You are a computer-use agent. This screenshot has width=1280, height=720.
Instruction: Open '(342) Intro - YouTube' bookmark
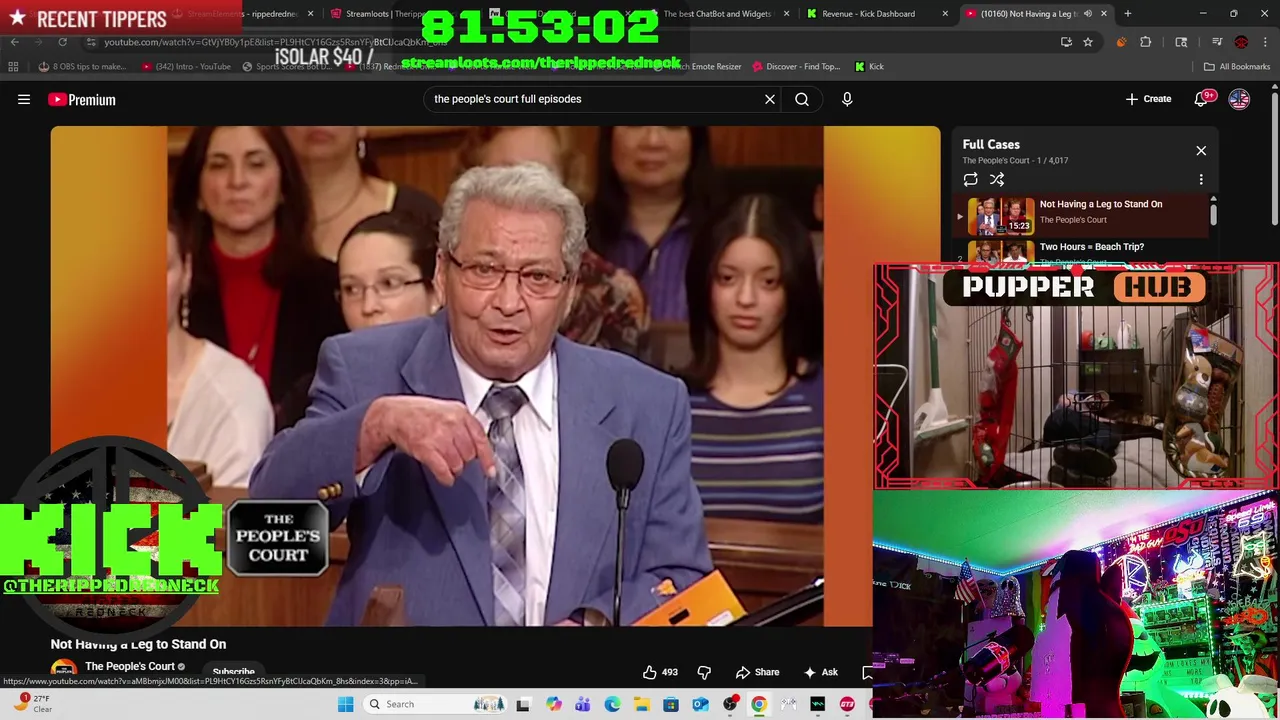(x=186, y=66)
